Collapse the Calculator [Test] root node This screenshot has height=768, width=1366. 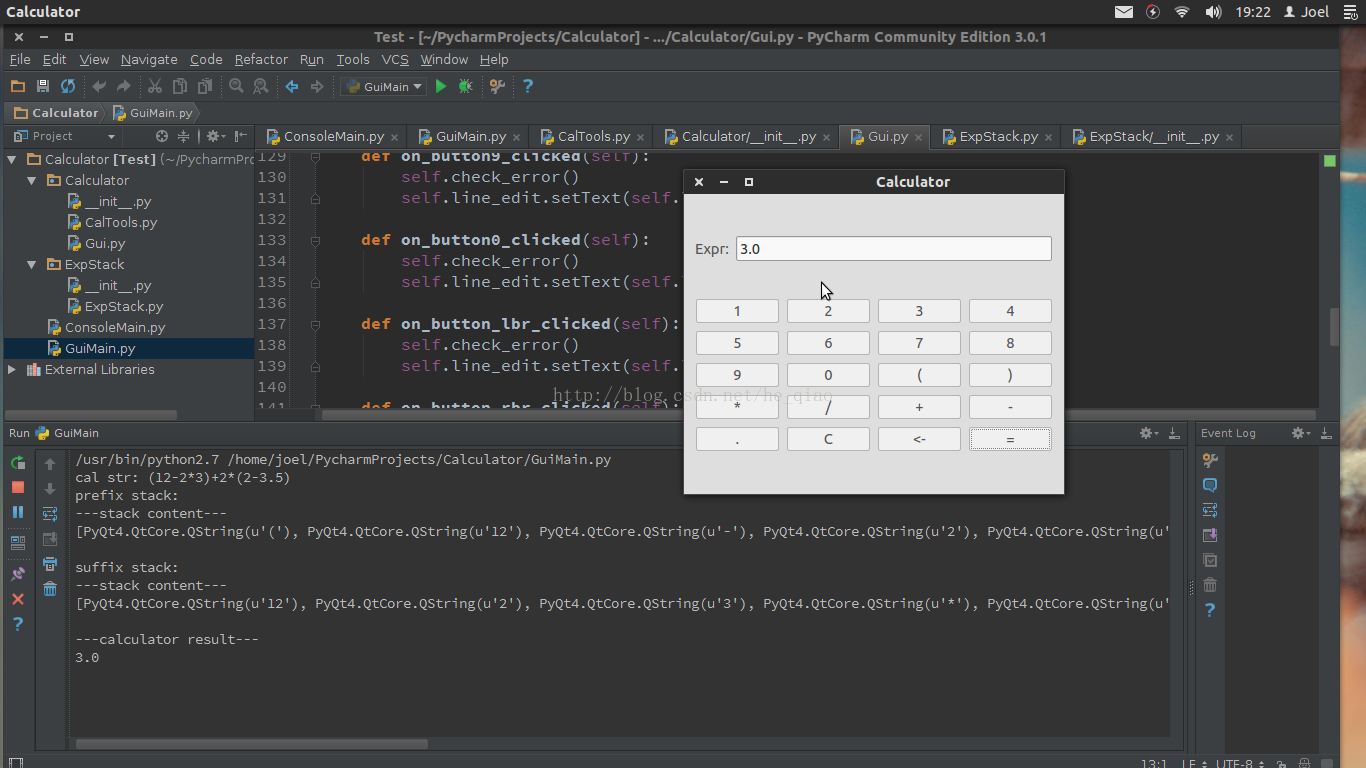pyautogui.click(x=12, y=159)
